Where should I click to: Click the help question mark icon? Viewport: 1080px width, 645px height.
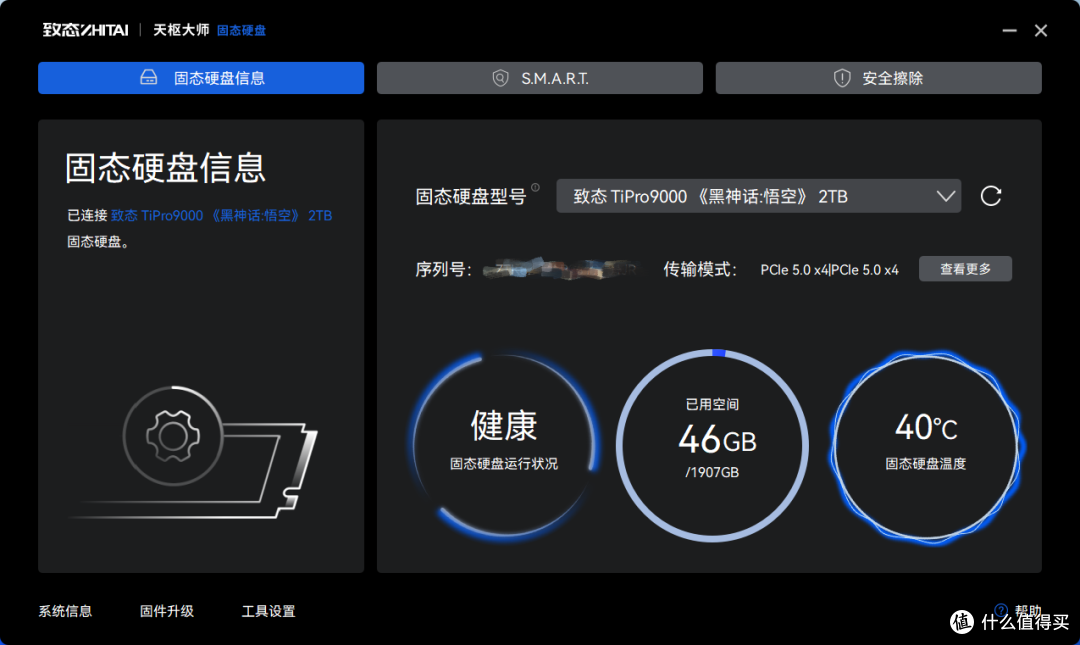[x=1001, y=611]
